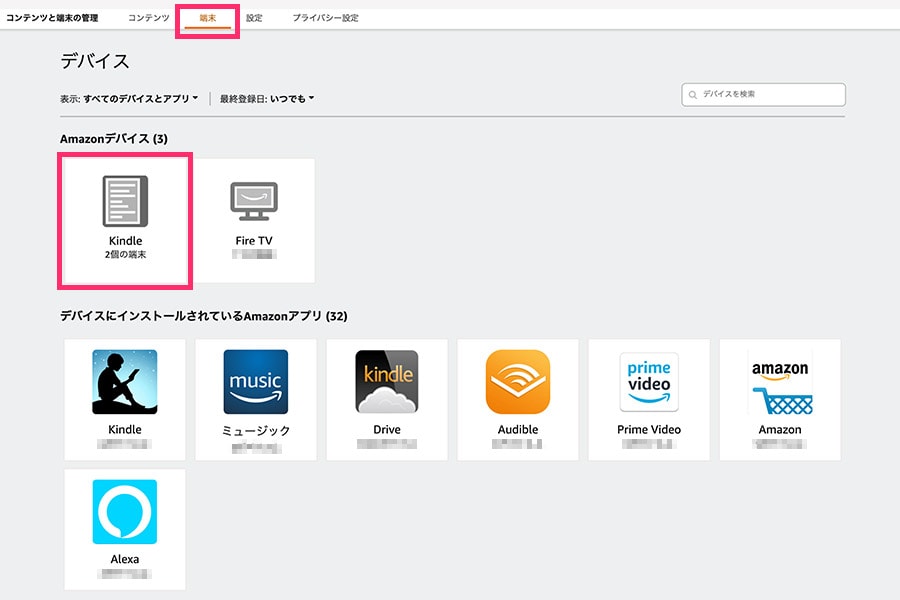Screen dimensions: 900x600
Task: Switch to the コンテンツ tab
Action: coord(149,18)
